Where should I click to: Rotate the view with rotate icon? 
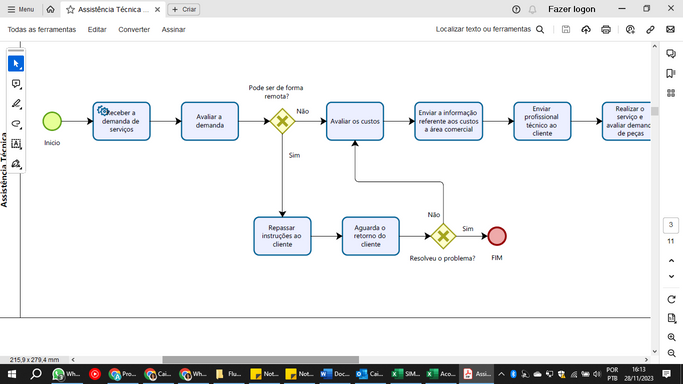tap(671, 300)
